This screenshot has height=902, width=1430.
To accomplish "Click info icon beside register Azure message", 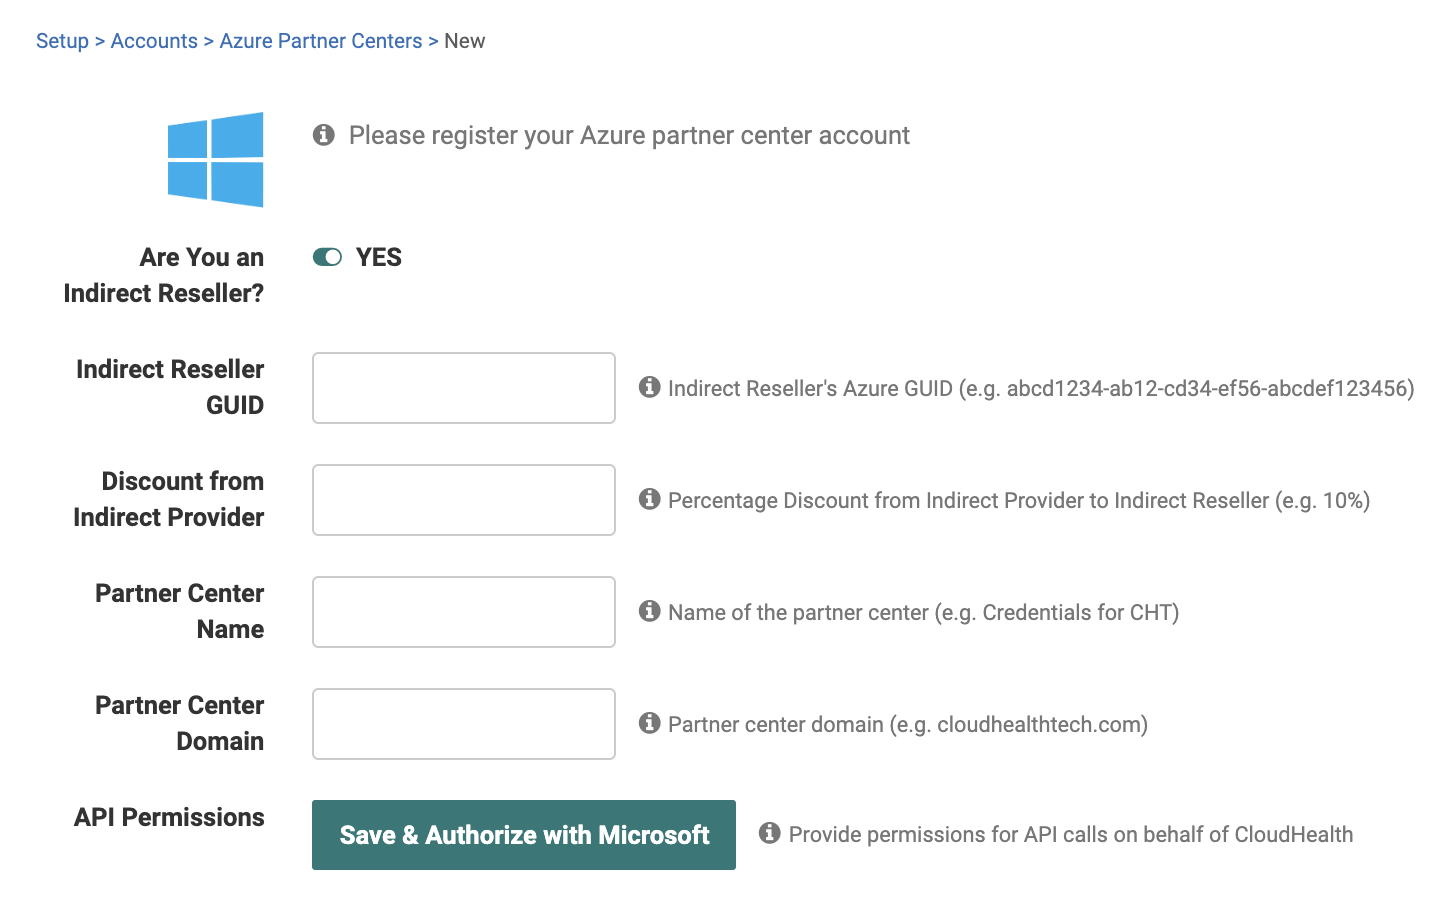I will 323,134.
